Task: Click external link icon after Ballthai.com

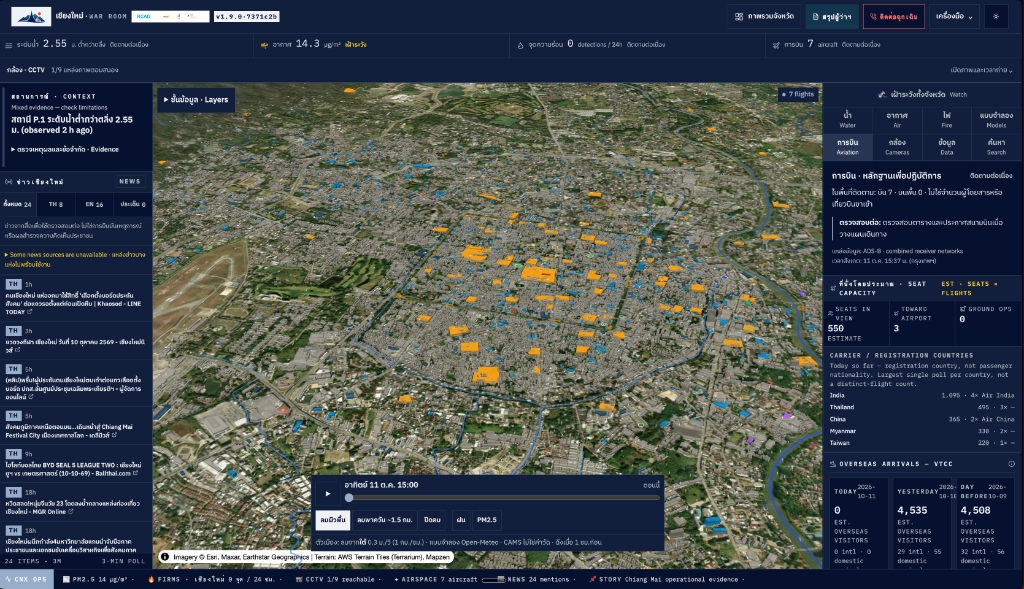Action: (x=135, y=473)
